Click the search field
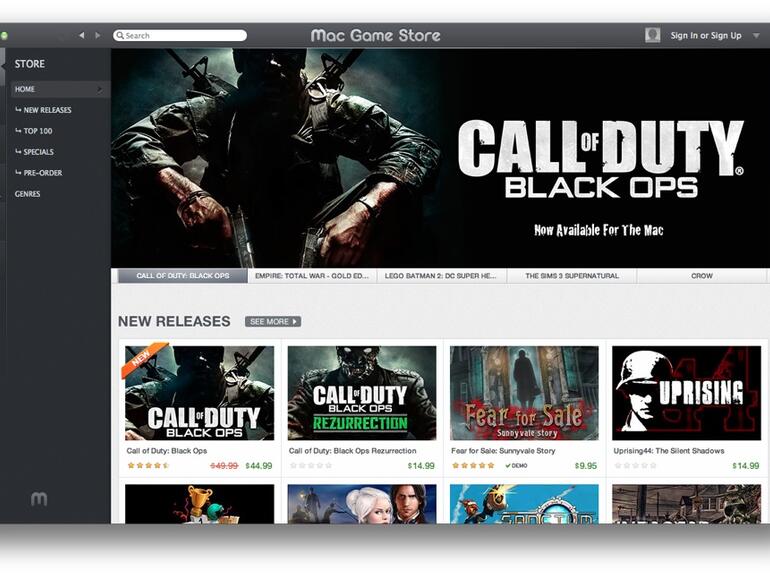The width and height of the screenshot is (770, 578). coord(180,35)
